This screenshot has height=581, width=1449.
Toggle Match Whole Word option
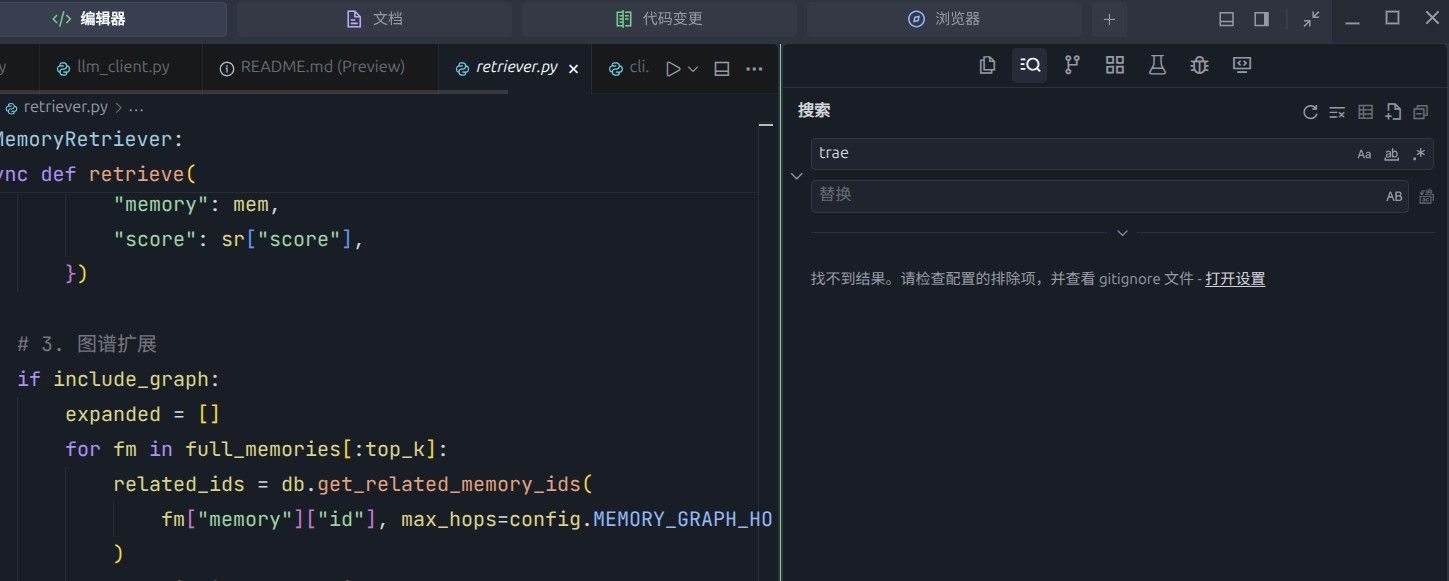[1391, 154]
